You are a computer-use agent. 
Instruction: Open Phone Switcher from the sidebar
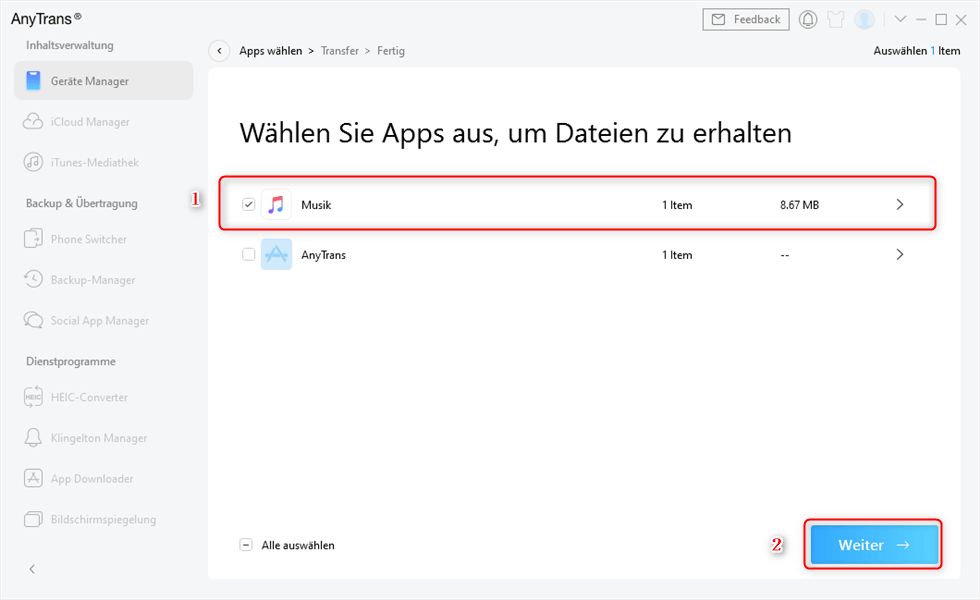click(34, 240)
